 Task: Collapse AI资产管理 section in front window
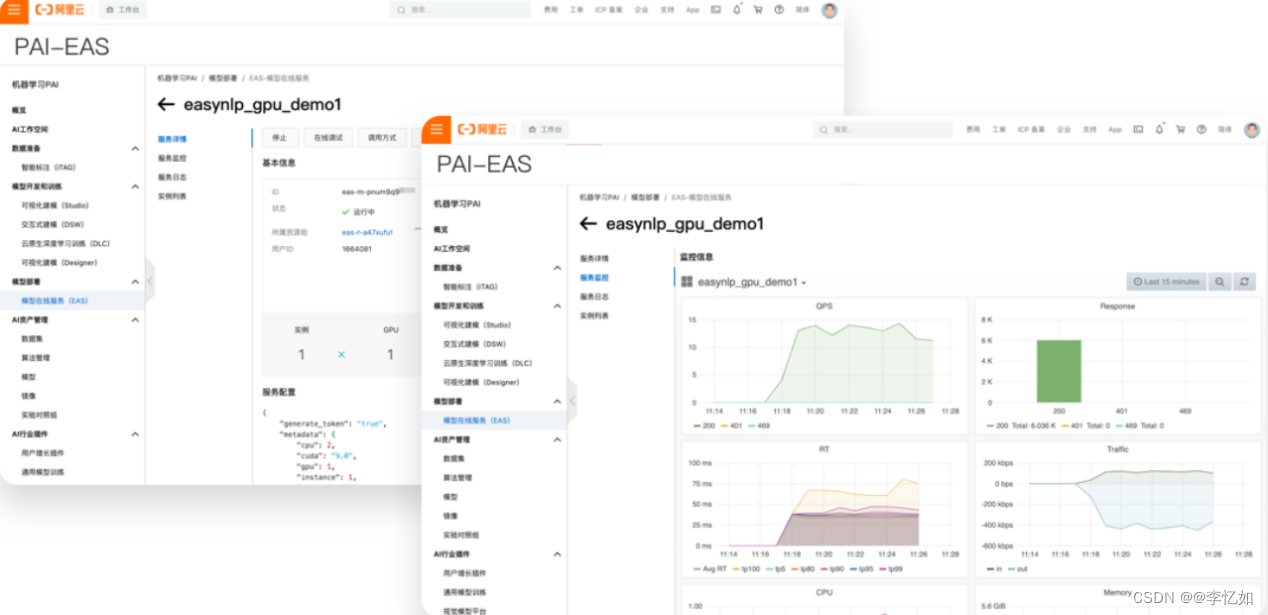point(557,439)
